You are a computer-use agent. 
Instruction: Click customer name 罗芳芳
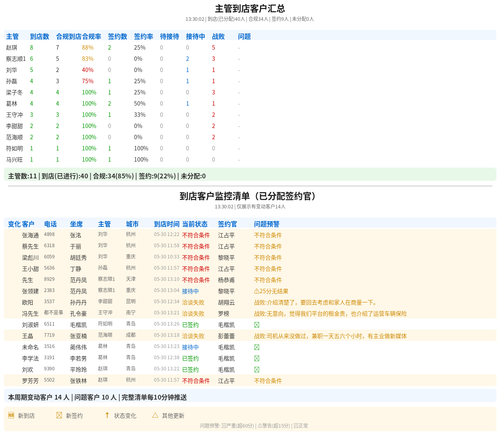[30, 381]
